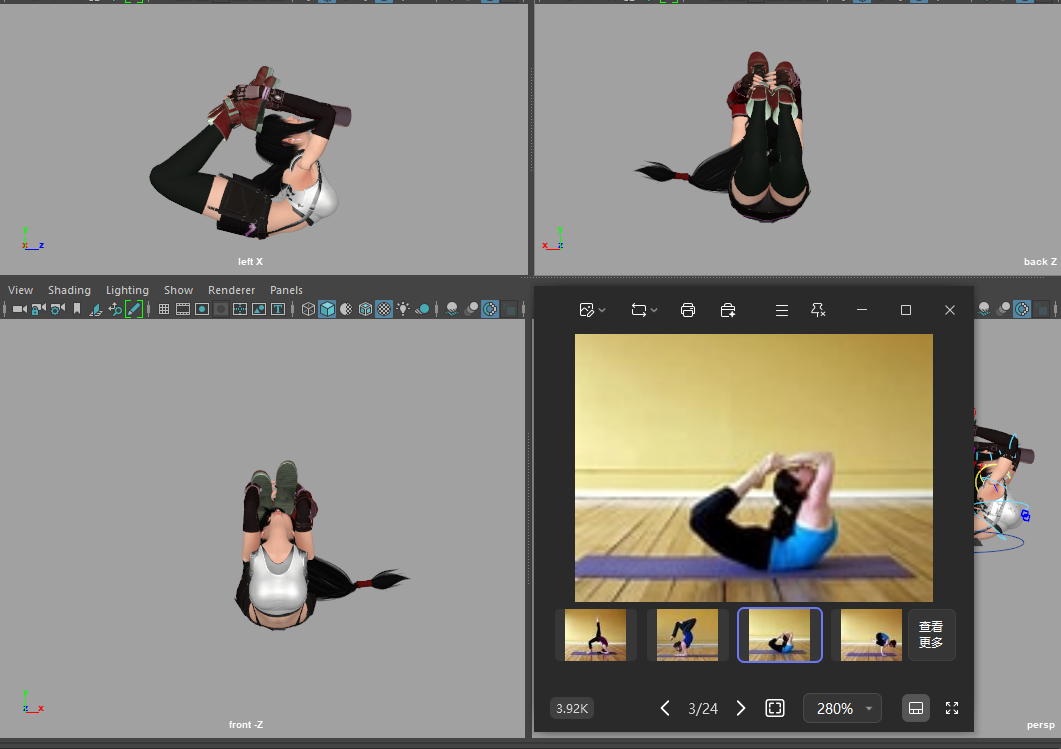The image size is (1061, 749).
Task: Enter fullscreen with the expand arrows icon
Action: pyautogui.click(x=952, y=708)
